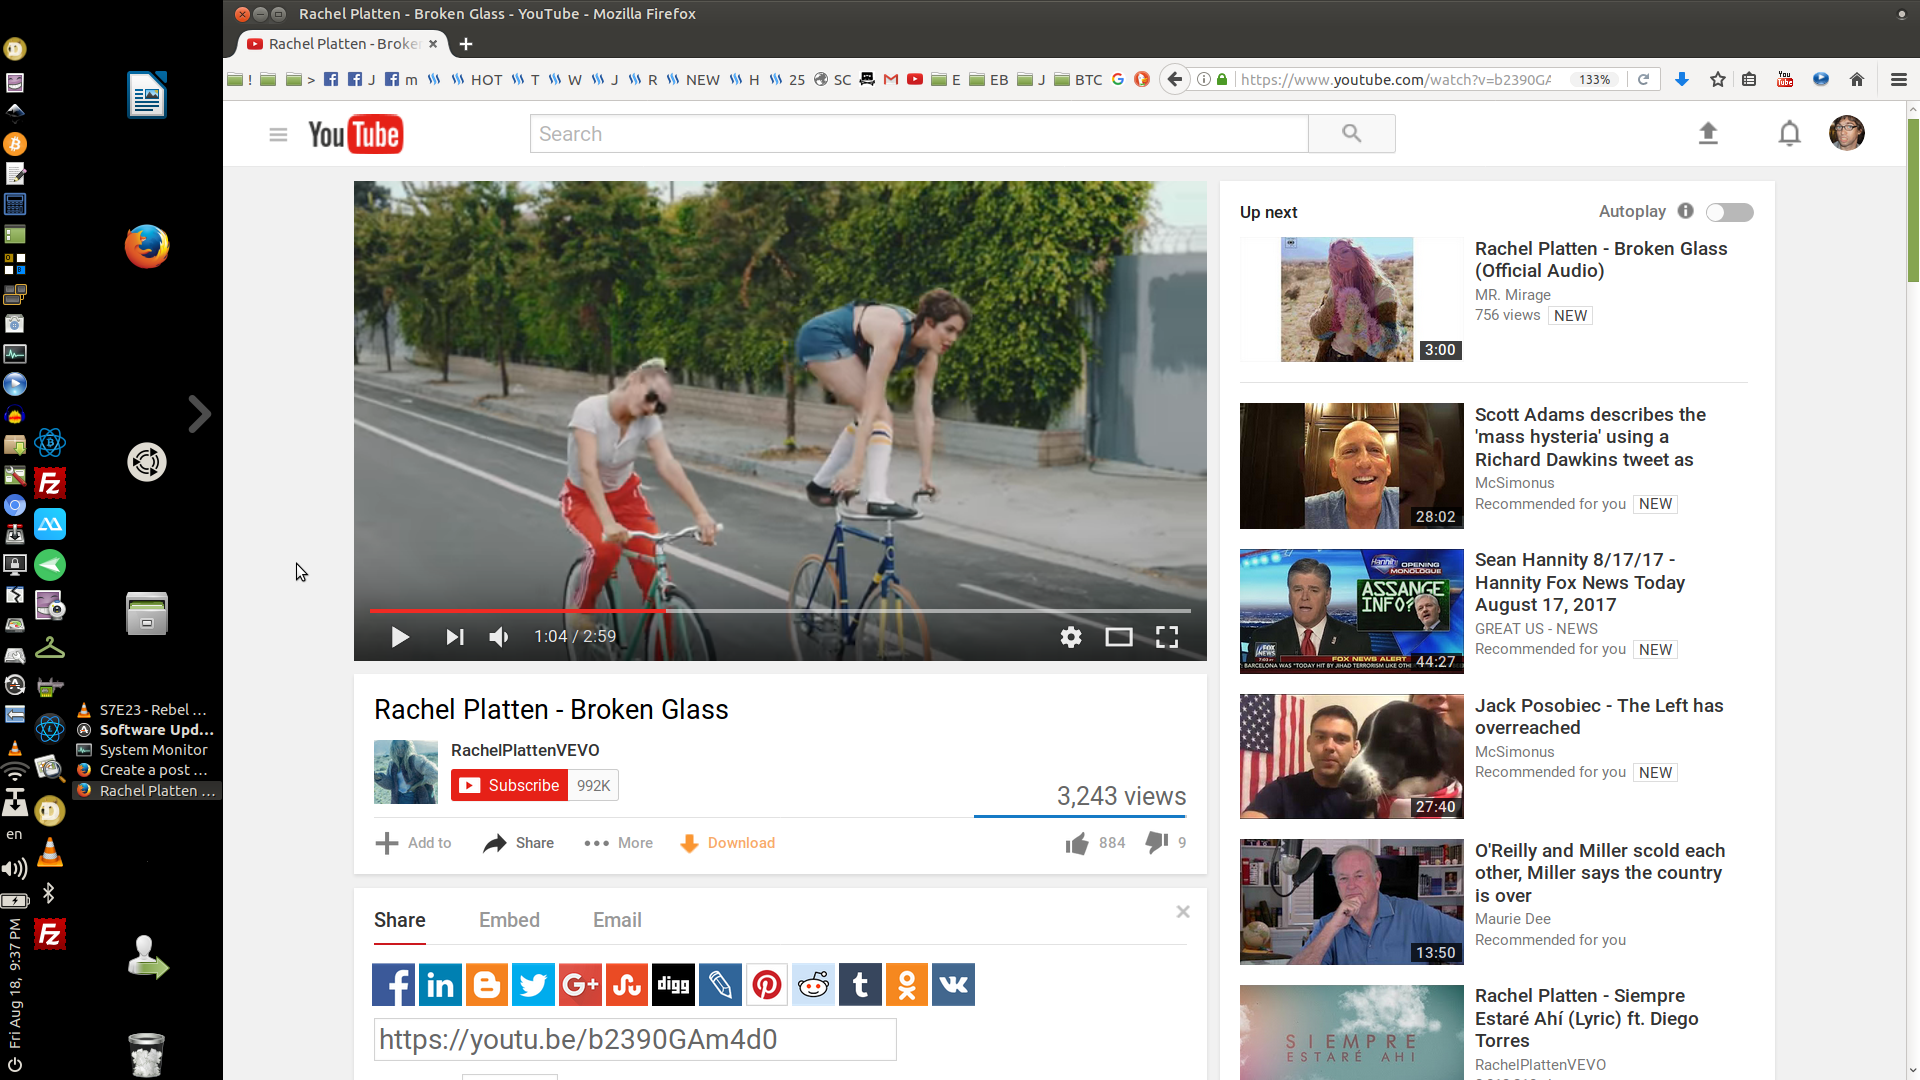
Task: Select the Email tab
Action: pos(617,920)
